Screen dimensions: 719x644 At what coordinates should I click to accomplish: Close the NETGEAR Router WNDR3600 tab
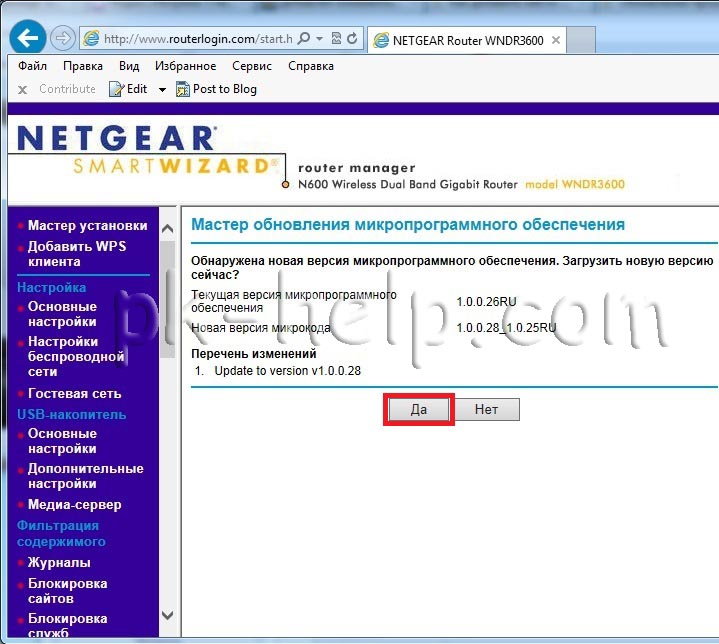556,40
